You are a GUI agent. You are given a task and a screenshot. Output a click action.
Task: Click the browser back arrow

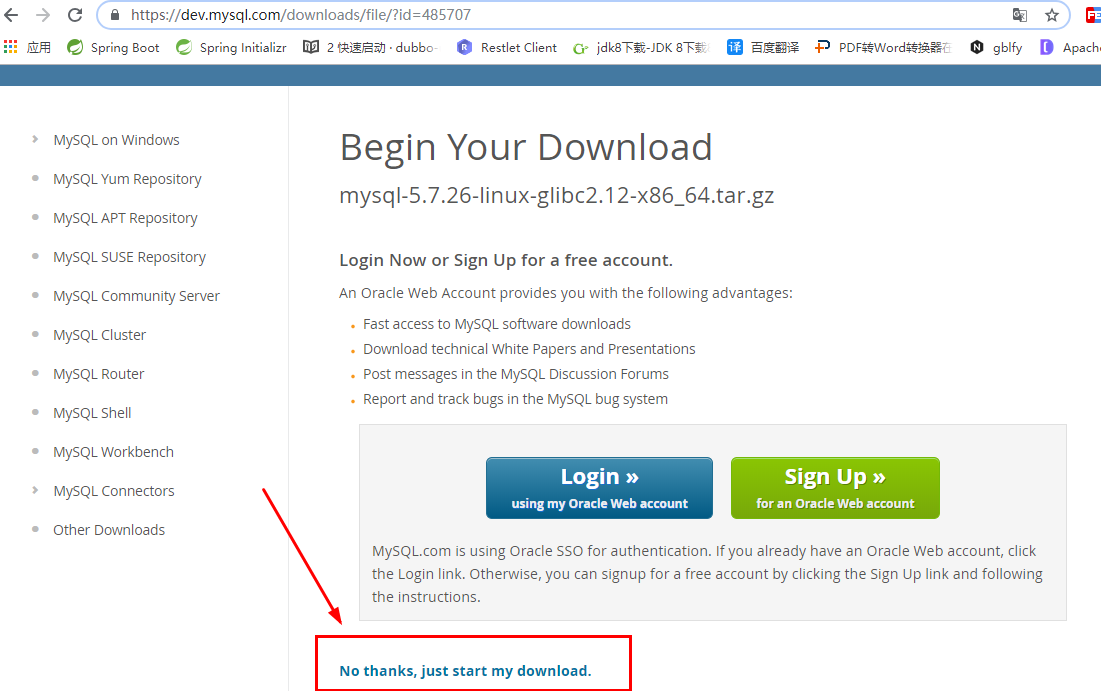tap(11, 15)
